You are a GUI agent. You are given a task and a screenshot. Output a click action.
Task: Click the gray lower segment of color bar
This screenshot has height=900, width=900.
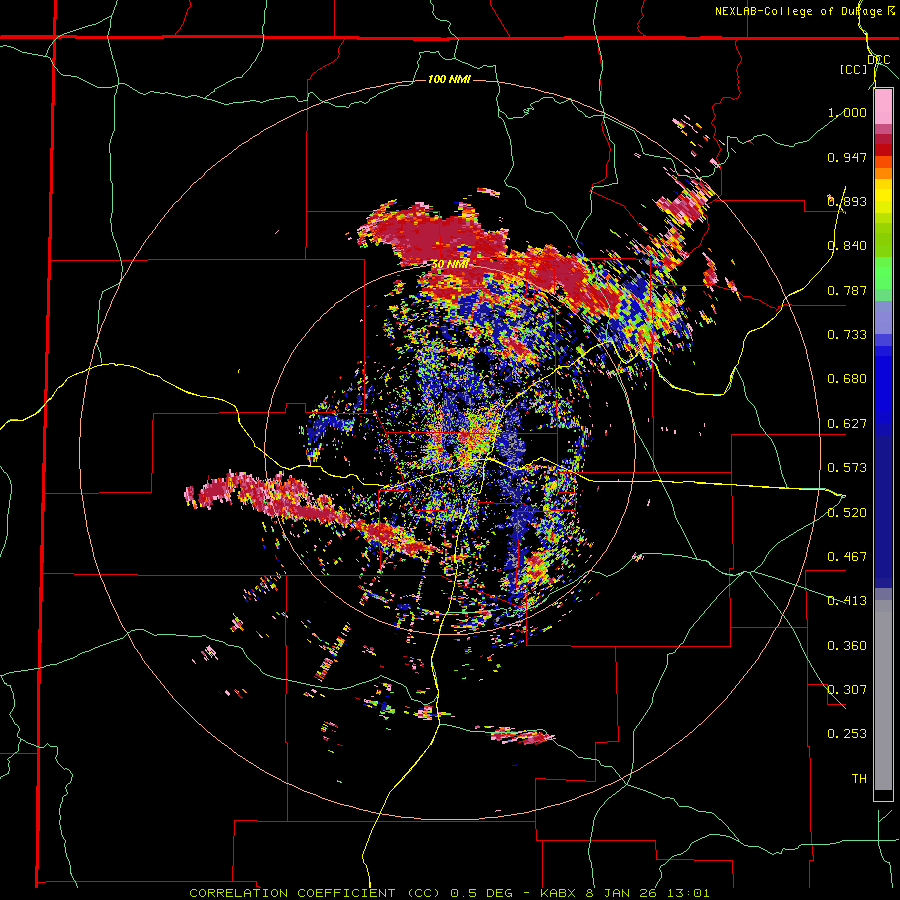(x=883, y=695)
